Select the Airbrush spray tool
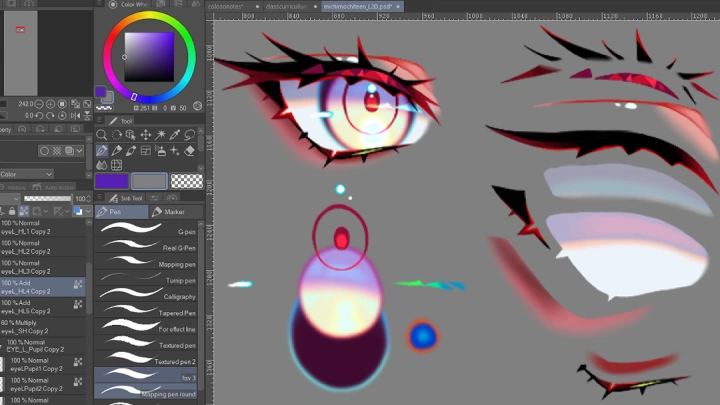Viewport: 720px width, 405px height. 160,150
